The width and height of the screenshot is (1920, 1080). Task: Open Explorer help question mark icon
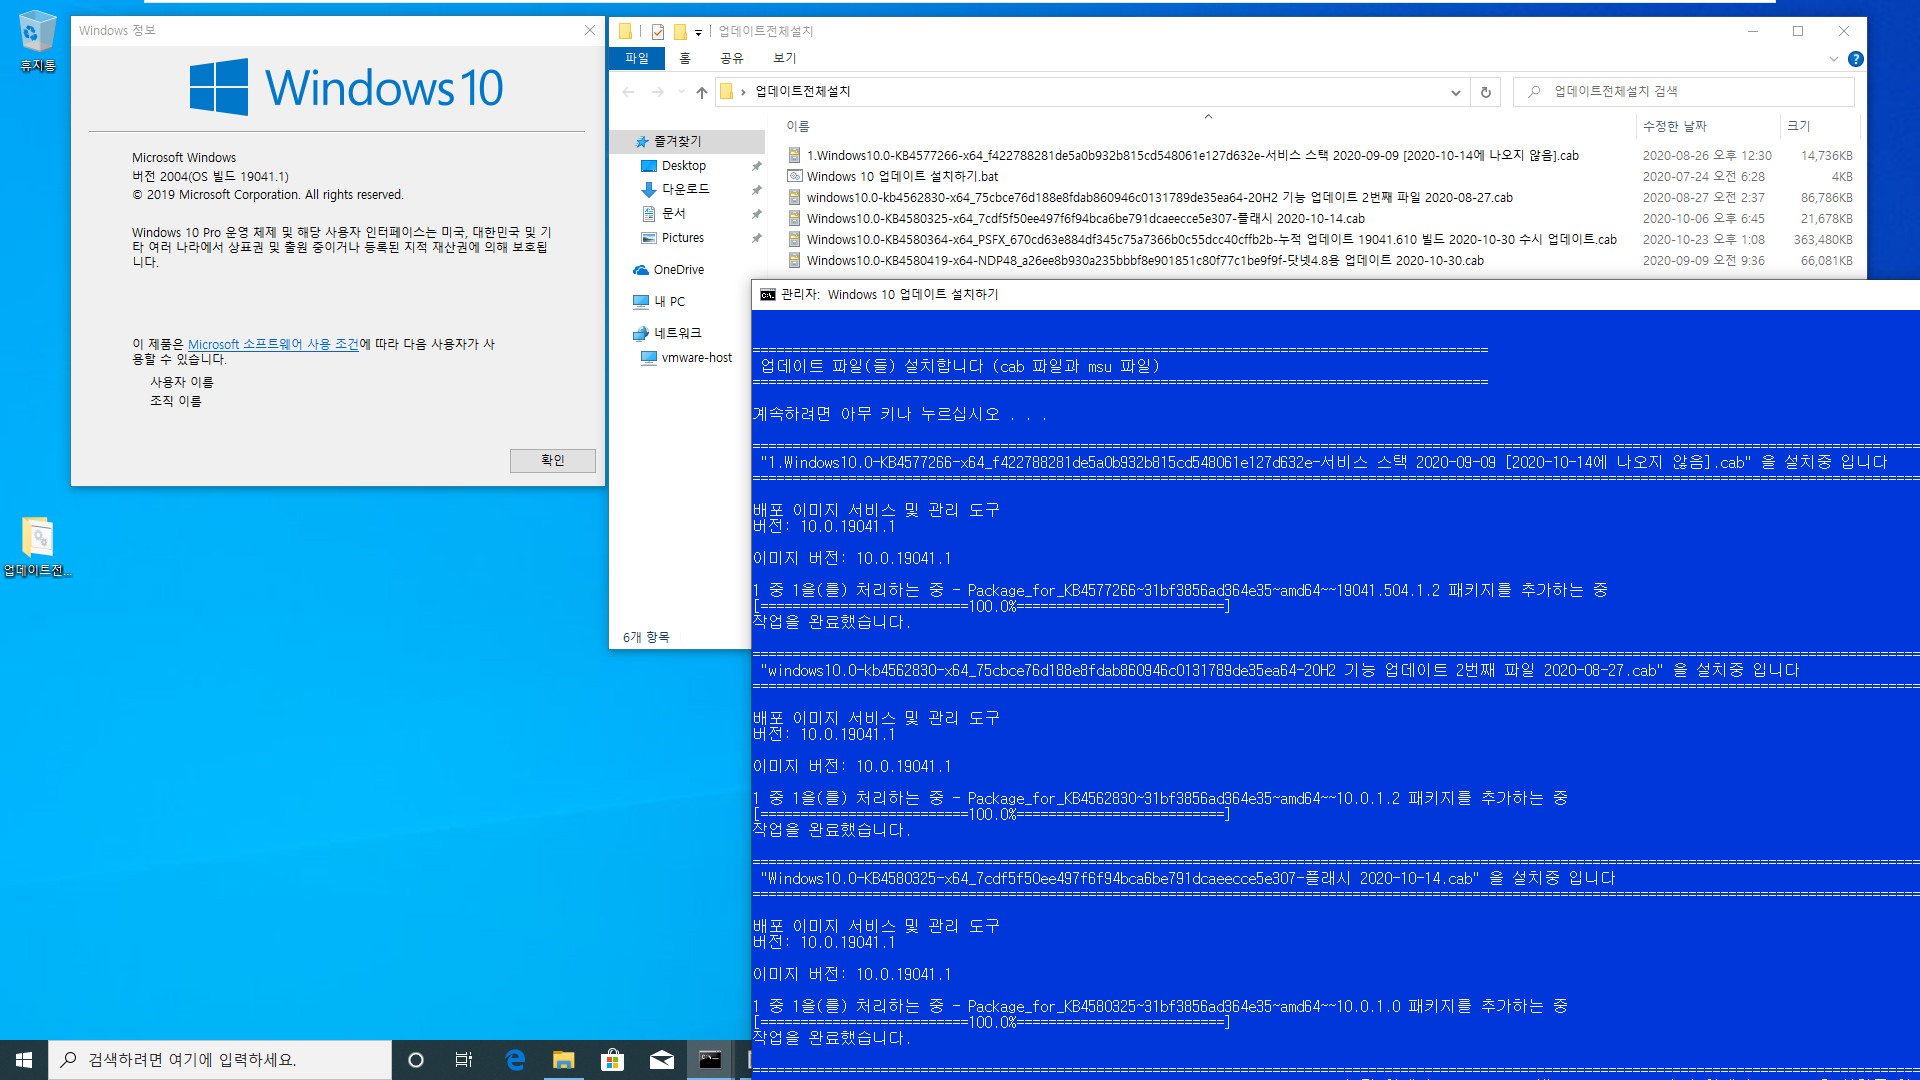point(1856,59)
